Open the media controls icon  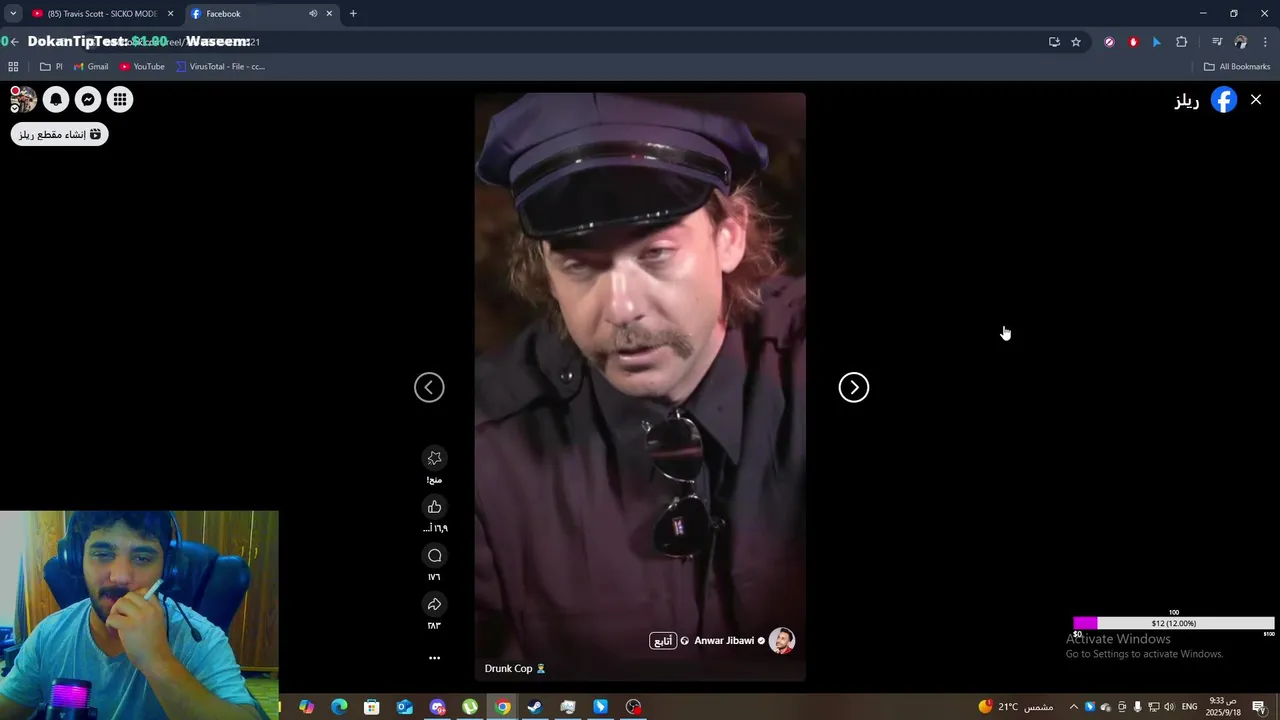(x=1217, y=42)
